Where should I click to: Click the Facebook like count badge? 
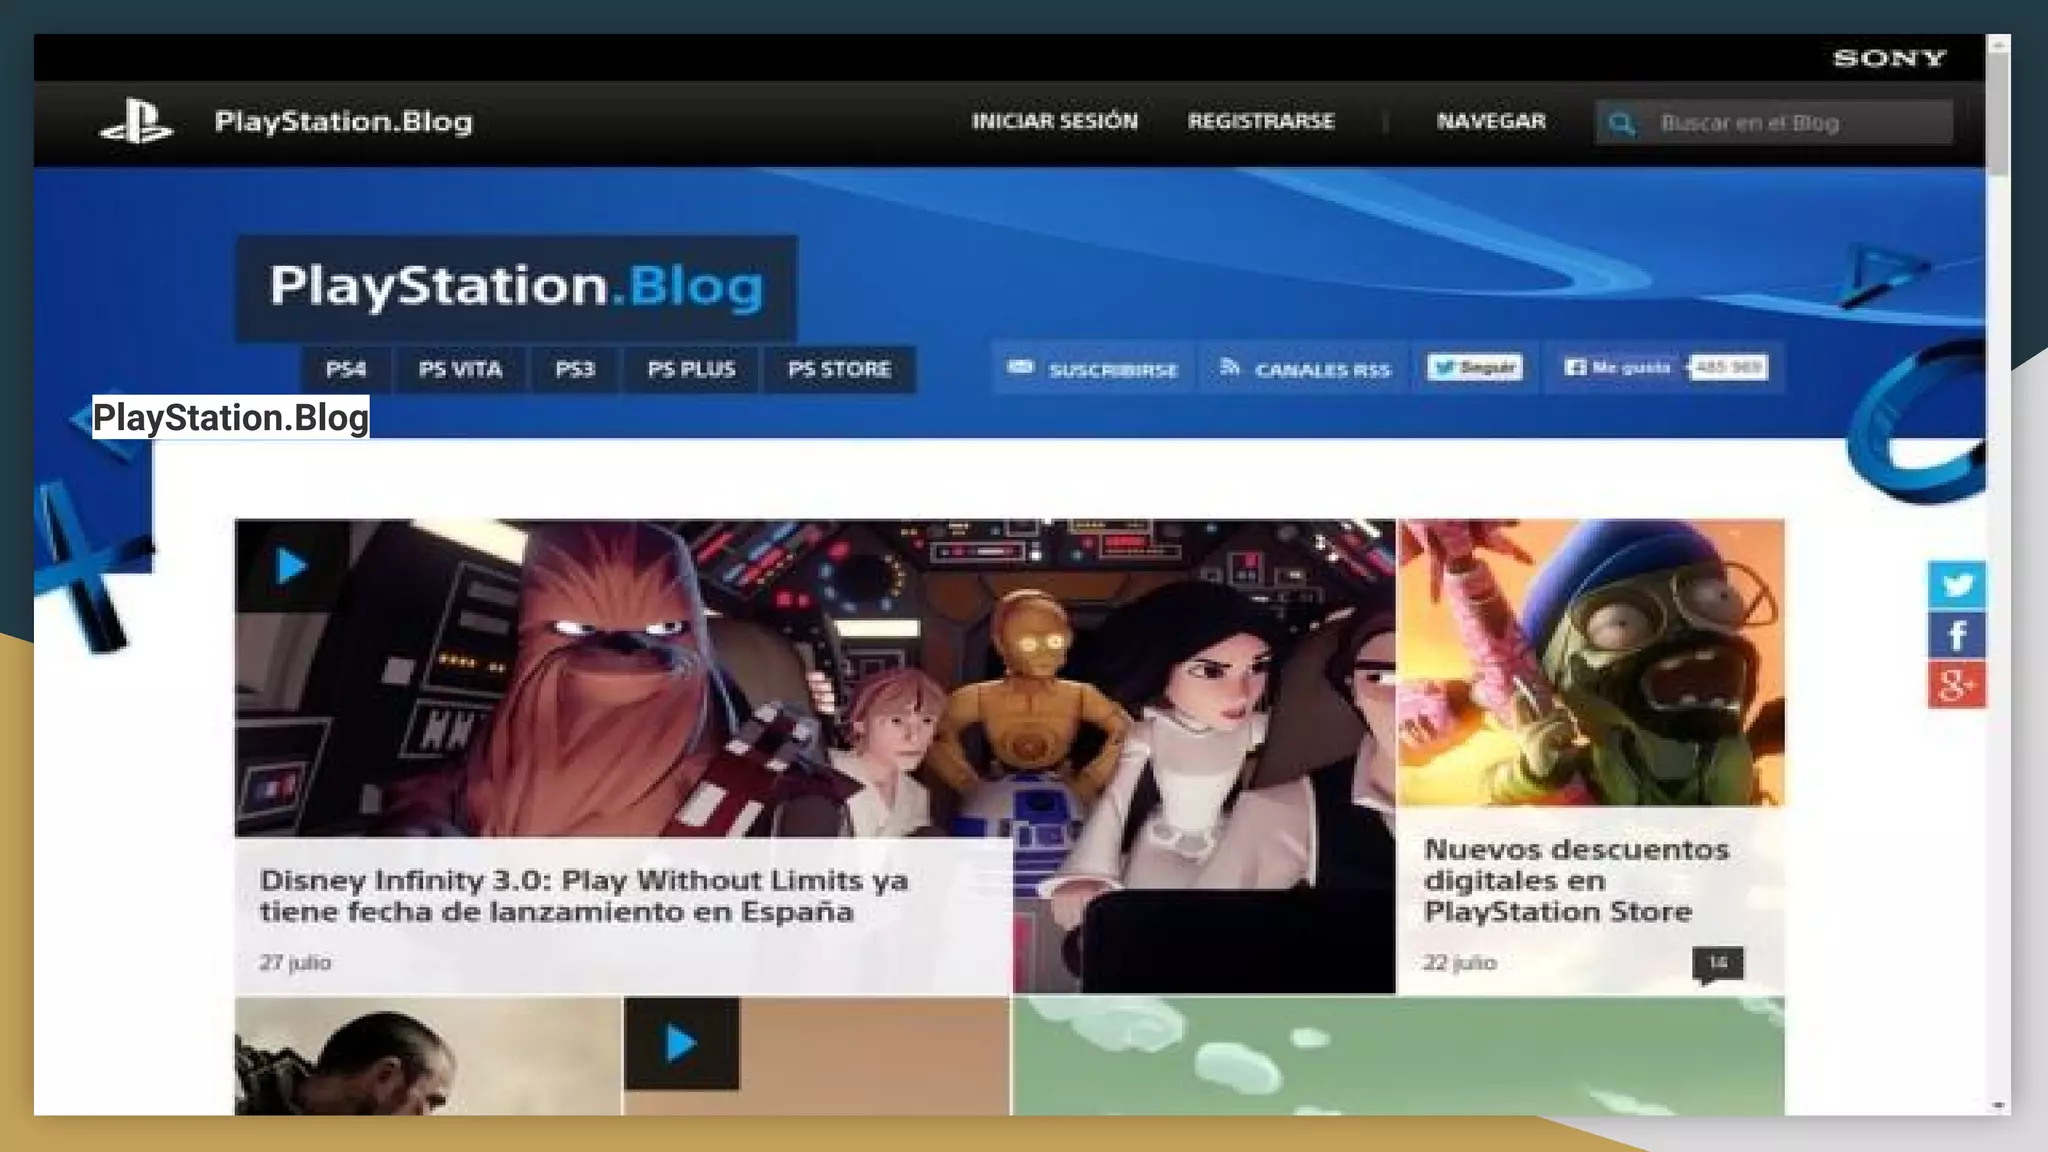(x=1729, y=368)
